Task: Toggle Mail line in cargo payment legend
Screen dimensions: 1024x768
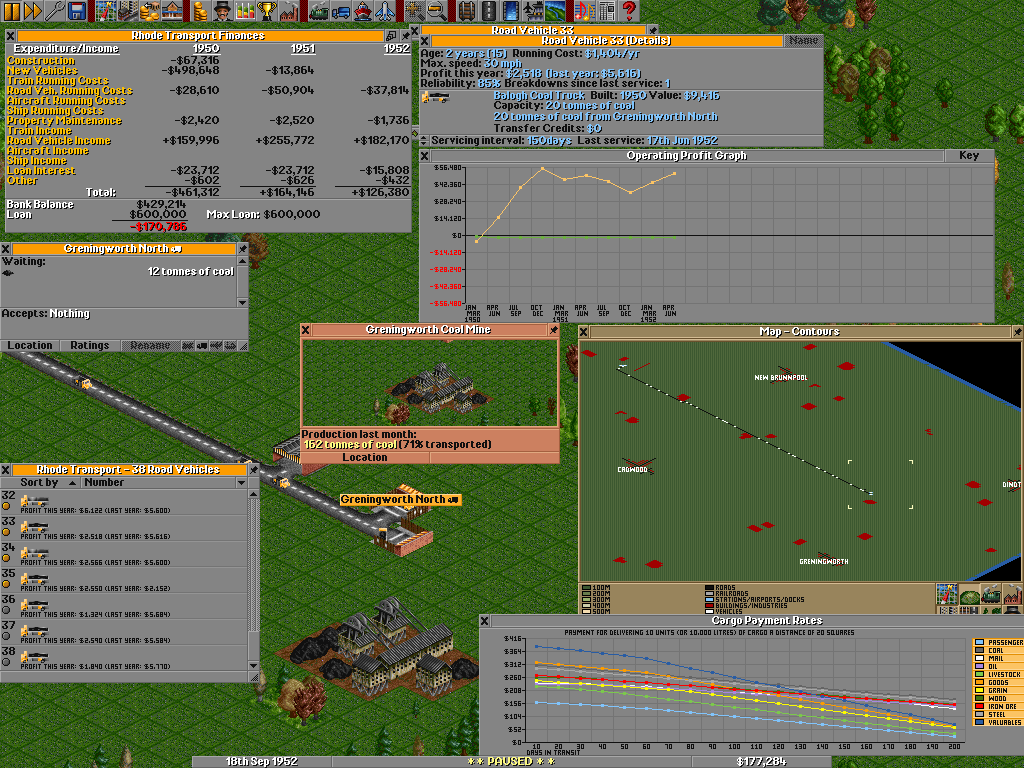Action: click(998, 658)
